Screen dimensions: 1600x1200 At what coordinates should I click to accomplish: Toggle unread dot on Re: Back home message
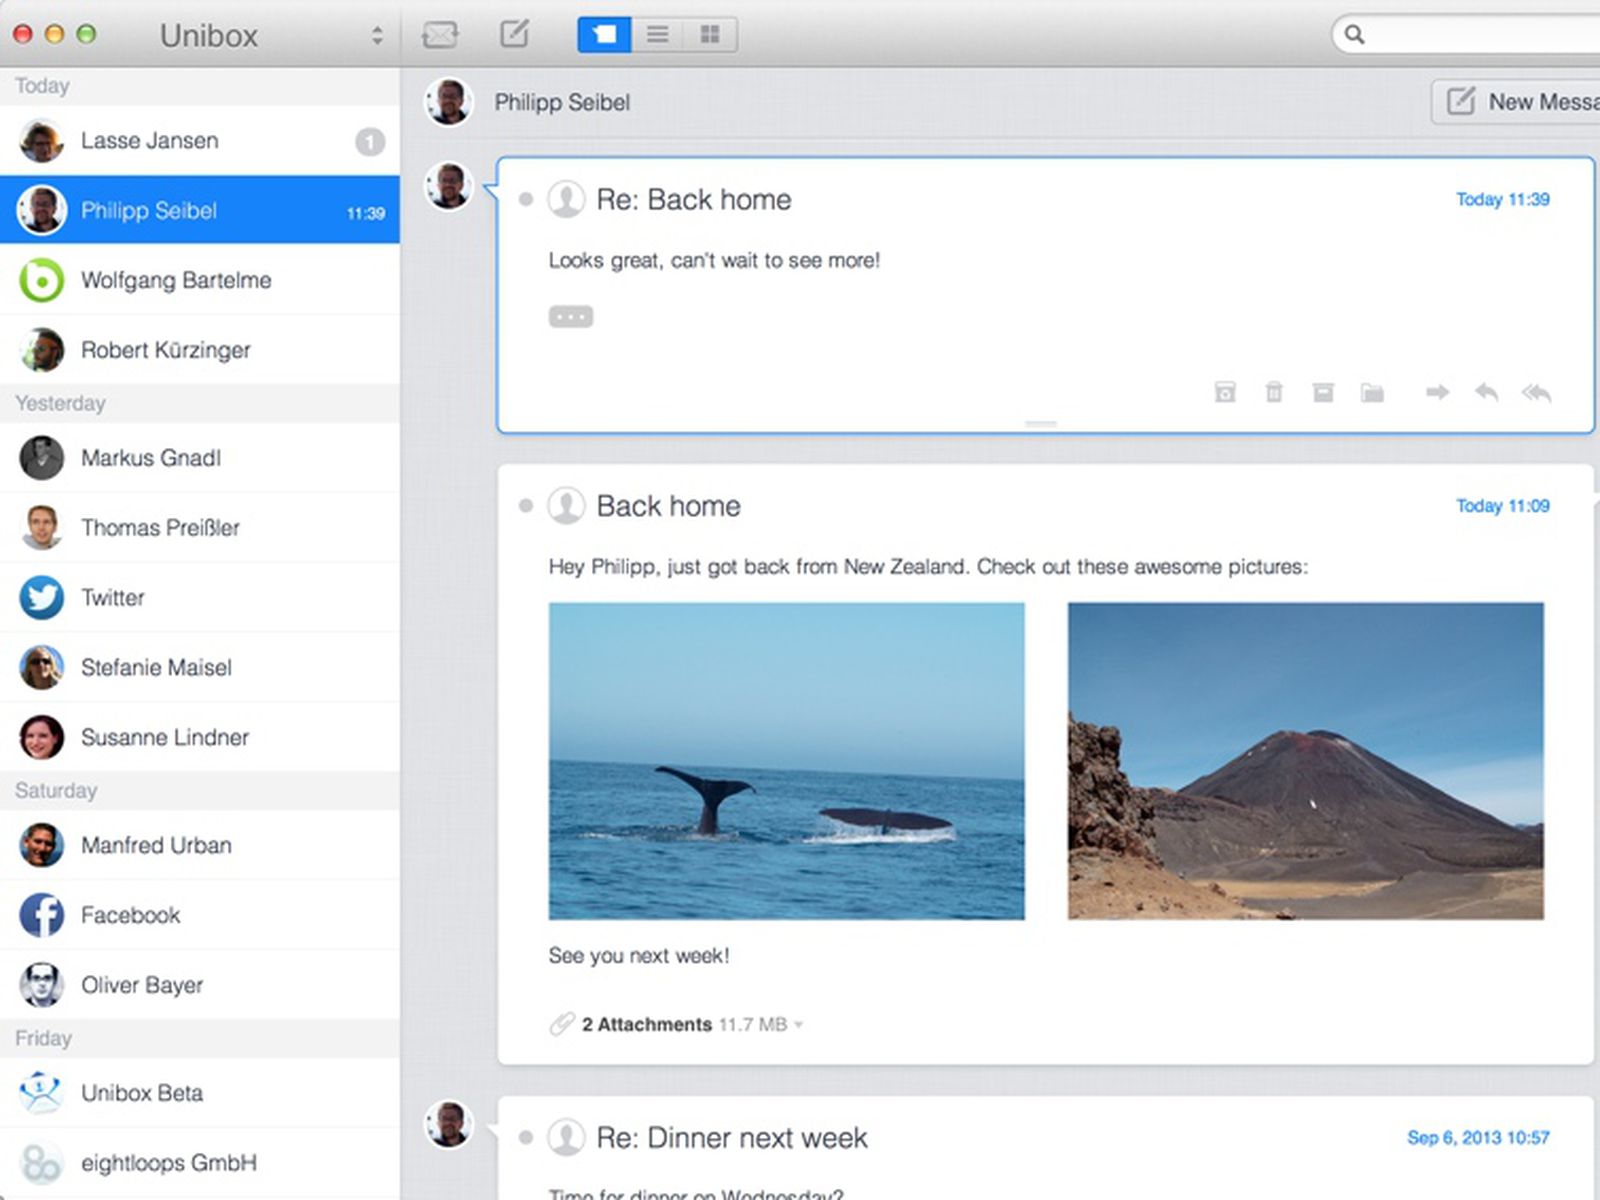[526, 200]
